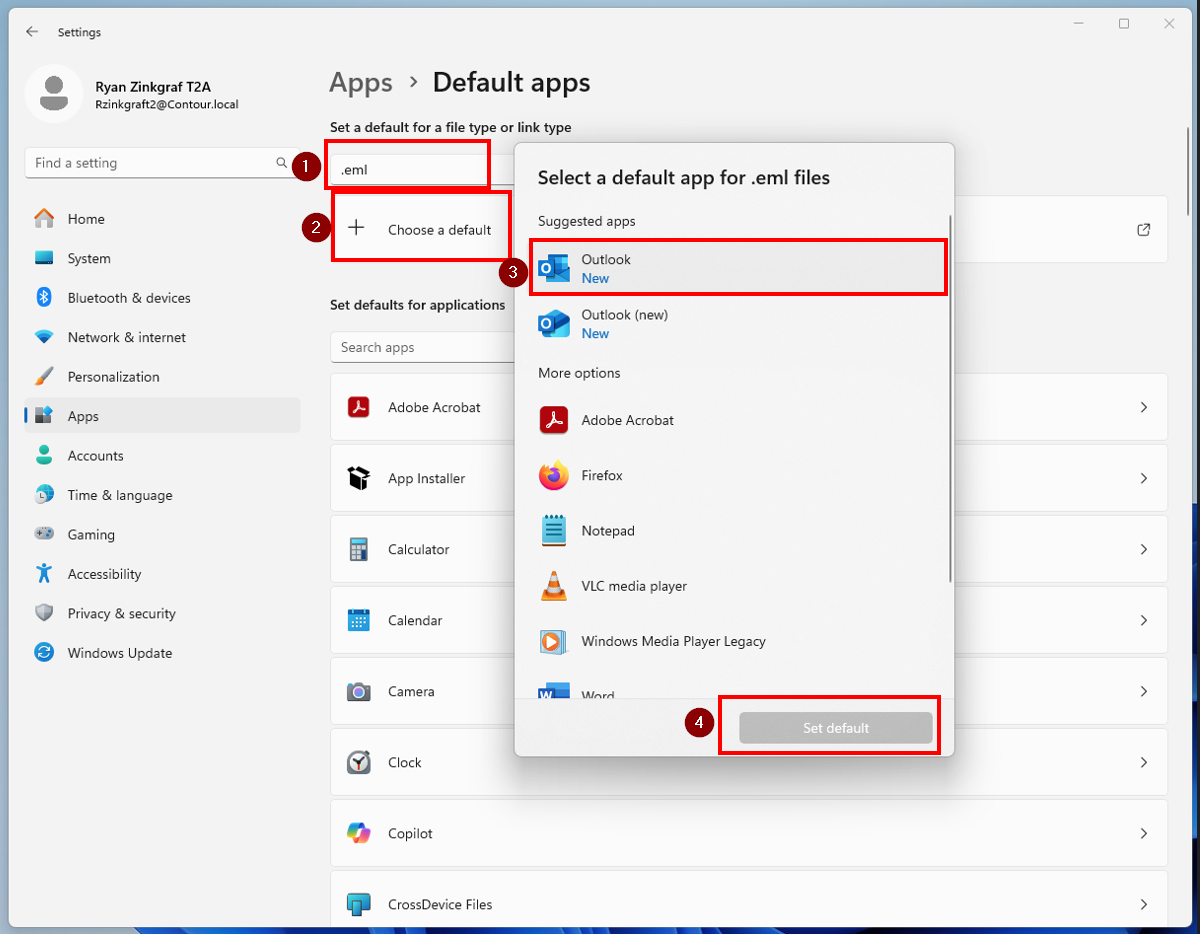Click the Windows Update sync icon
The height and width of the screenshot is (934, 1200).
pos(44,653)
